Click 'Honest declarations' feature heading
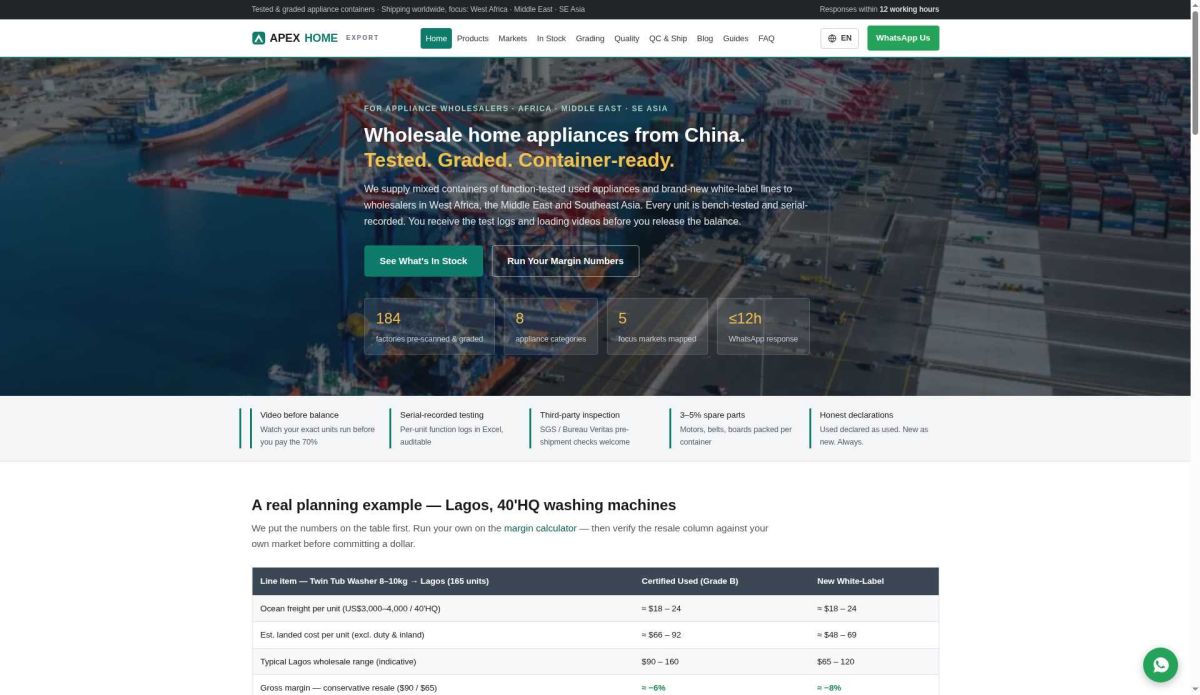The height and width of the screenshot is (695, 1200). click(x=856, y=415)
